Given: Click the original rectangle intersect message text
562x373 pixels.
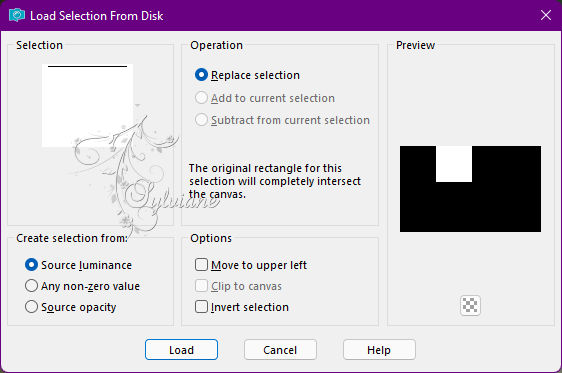Looking at the screenshot, I should pyautogui.click(x=275, y=181).
